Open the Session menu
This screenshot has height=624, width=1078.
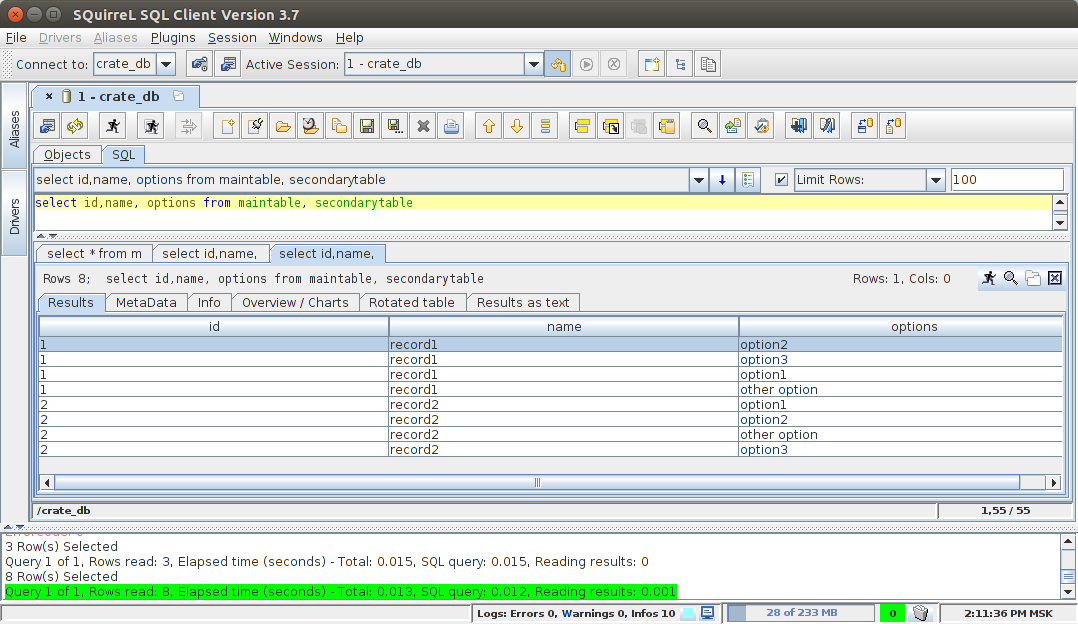[232, 37]
